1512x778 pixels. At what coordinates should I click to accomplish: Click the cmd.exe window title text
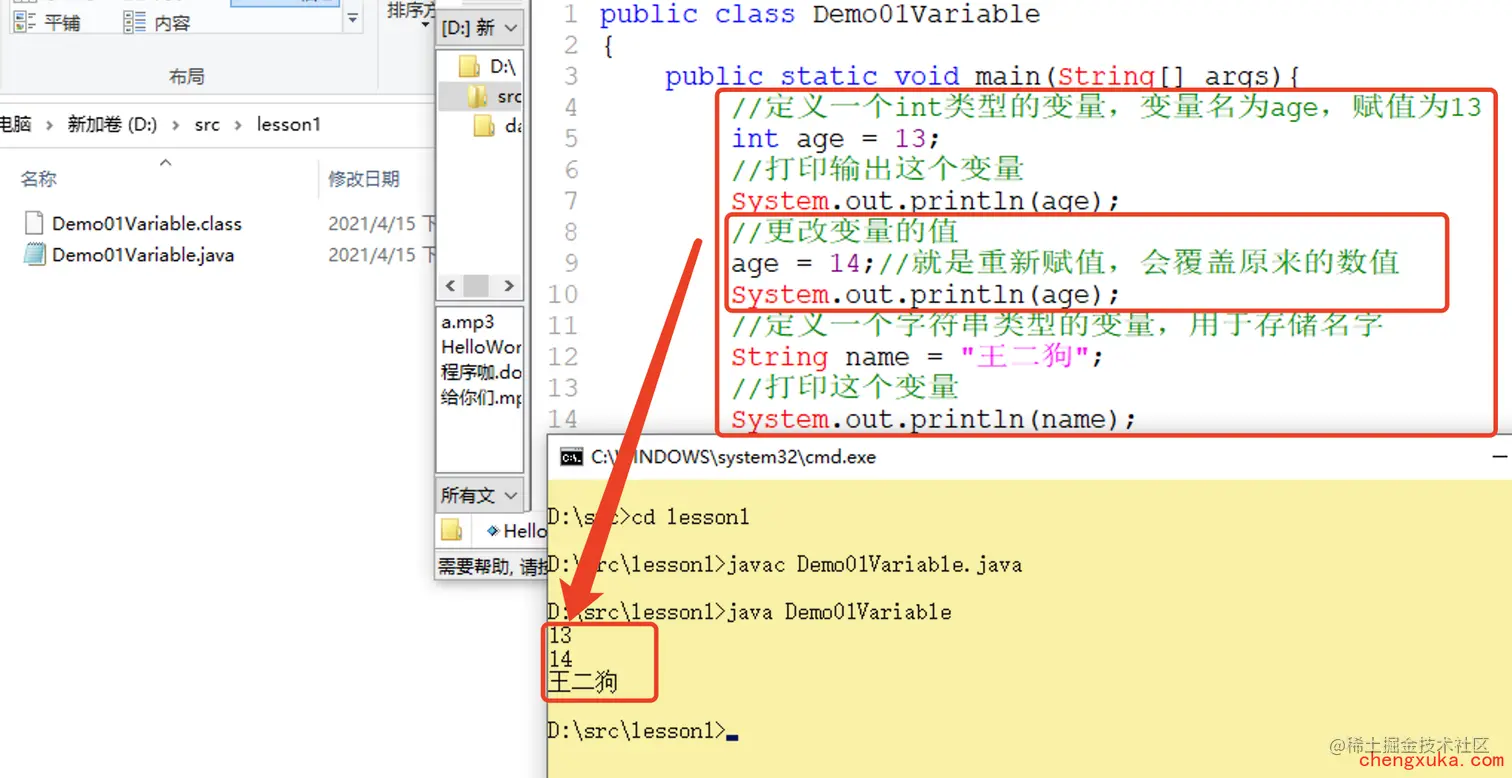(733, 457)
